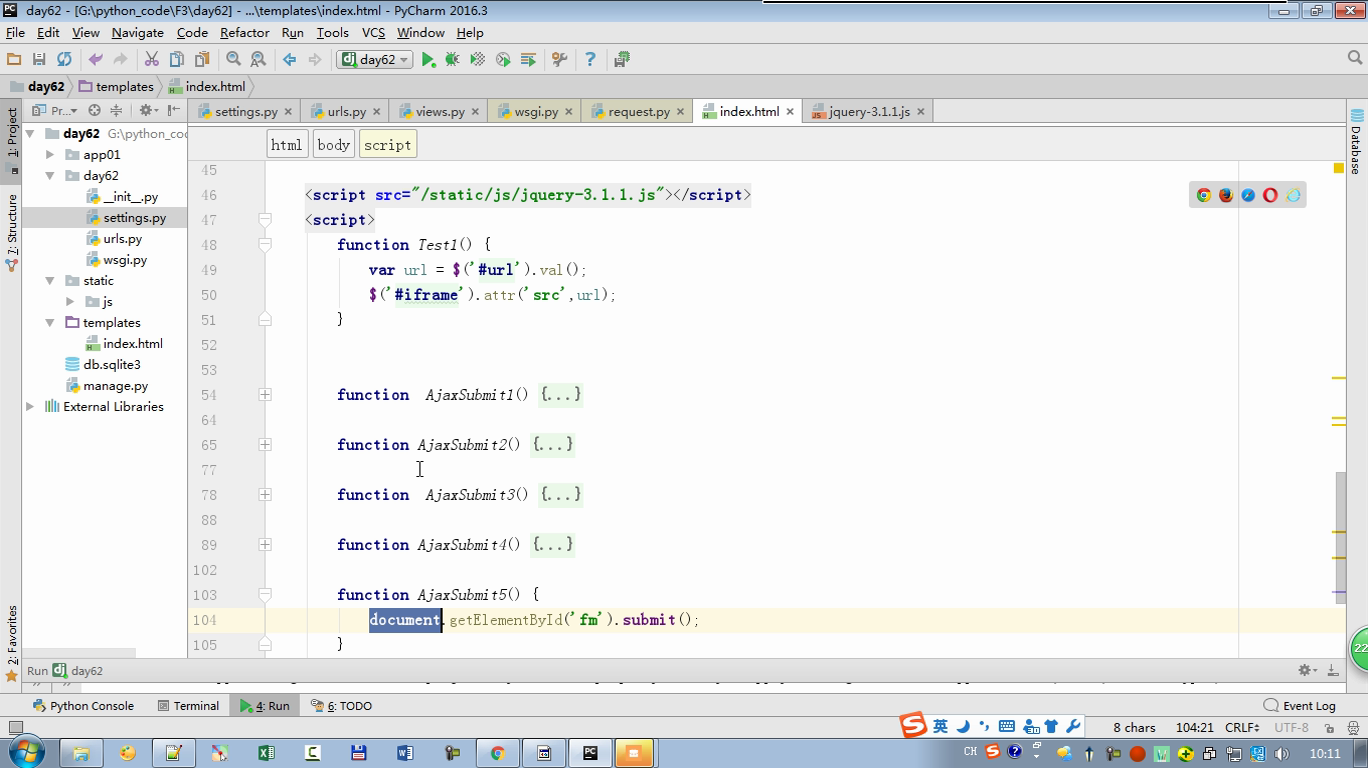
Task: Select manage.py in the project tree
Action: (x=116, y=386)
